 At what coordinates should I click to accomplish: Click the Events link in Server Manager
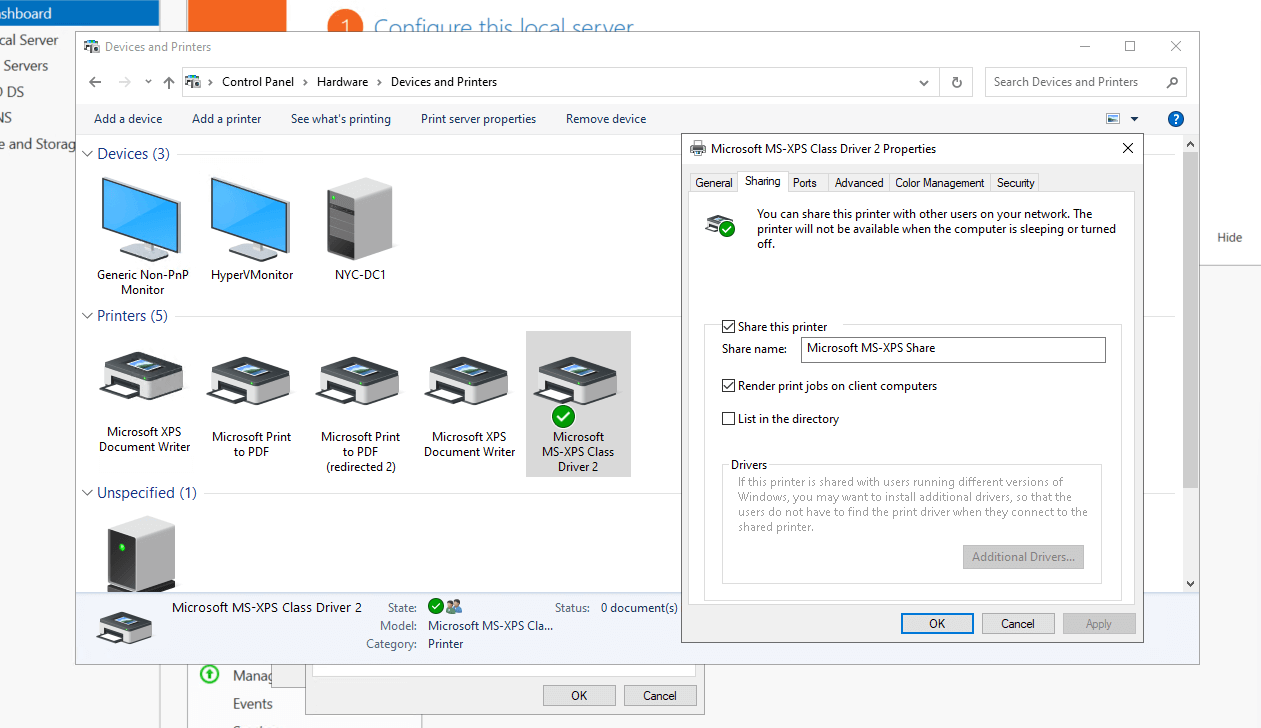tap(253, 704)
